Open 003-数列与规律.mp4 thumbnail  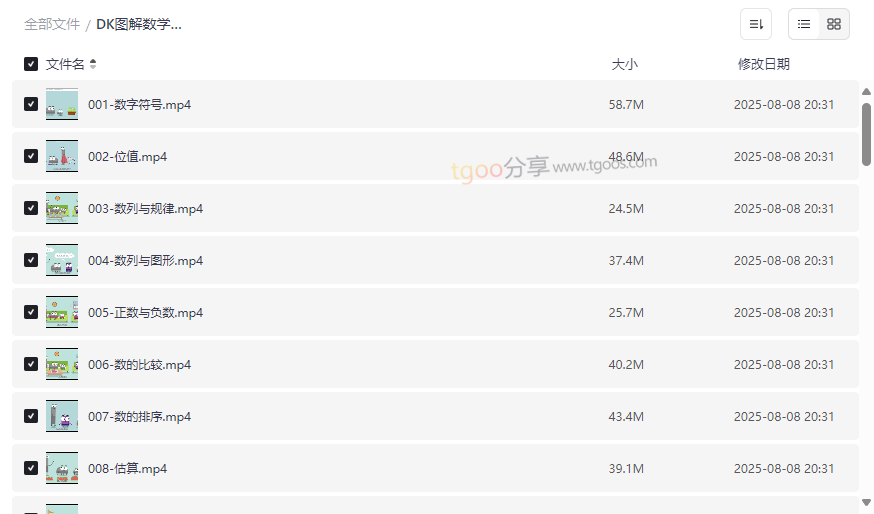click(x=62, y=208)
